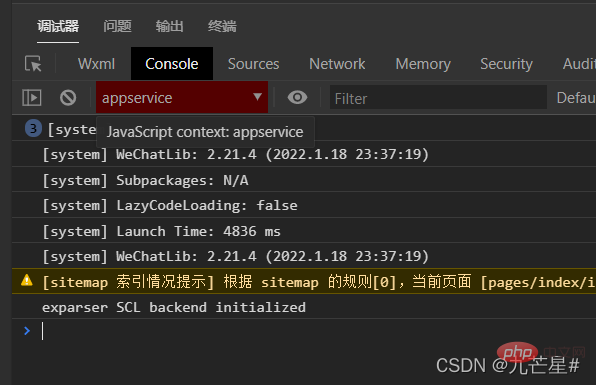Click the eye live expression icon
The image size is (596, 385).
[x=297, y=98]
